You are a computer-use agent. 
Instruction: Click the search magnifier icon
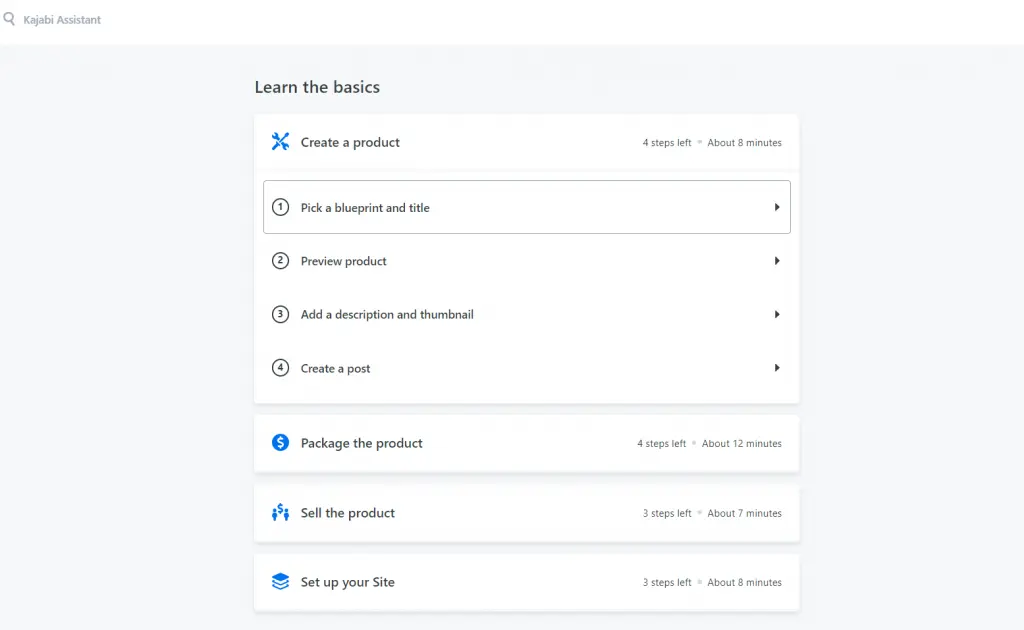(9, 19)
